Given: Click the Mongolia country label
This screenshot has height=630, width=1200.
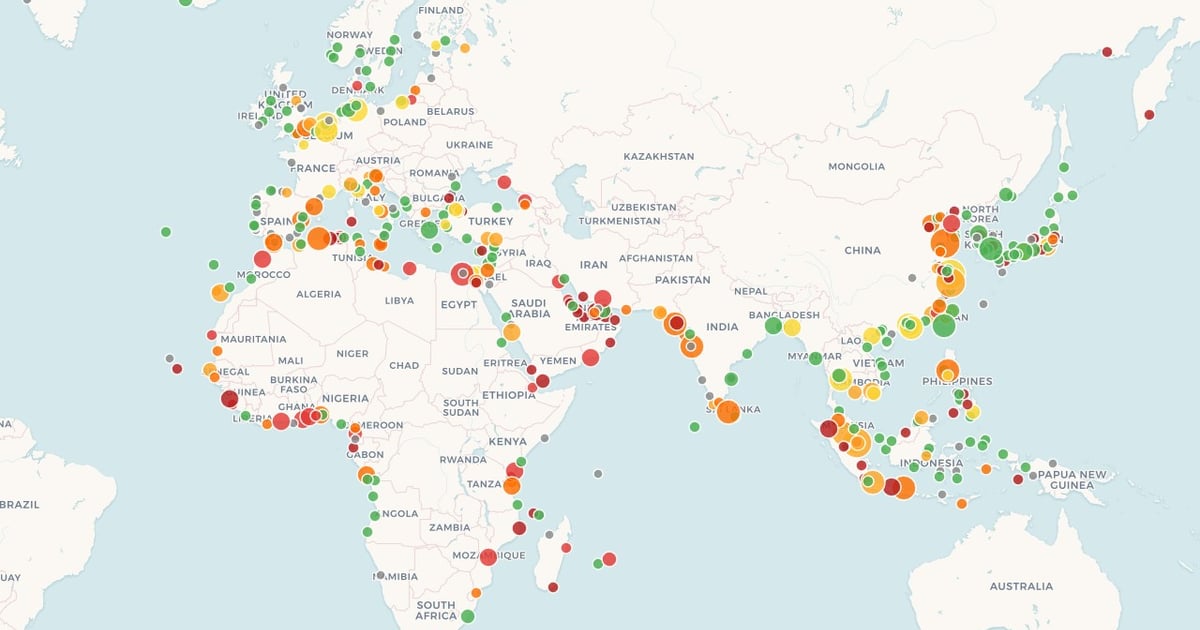Looking at the screenshot, I should click(x=857, y=166).
